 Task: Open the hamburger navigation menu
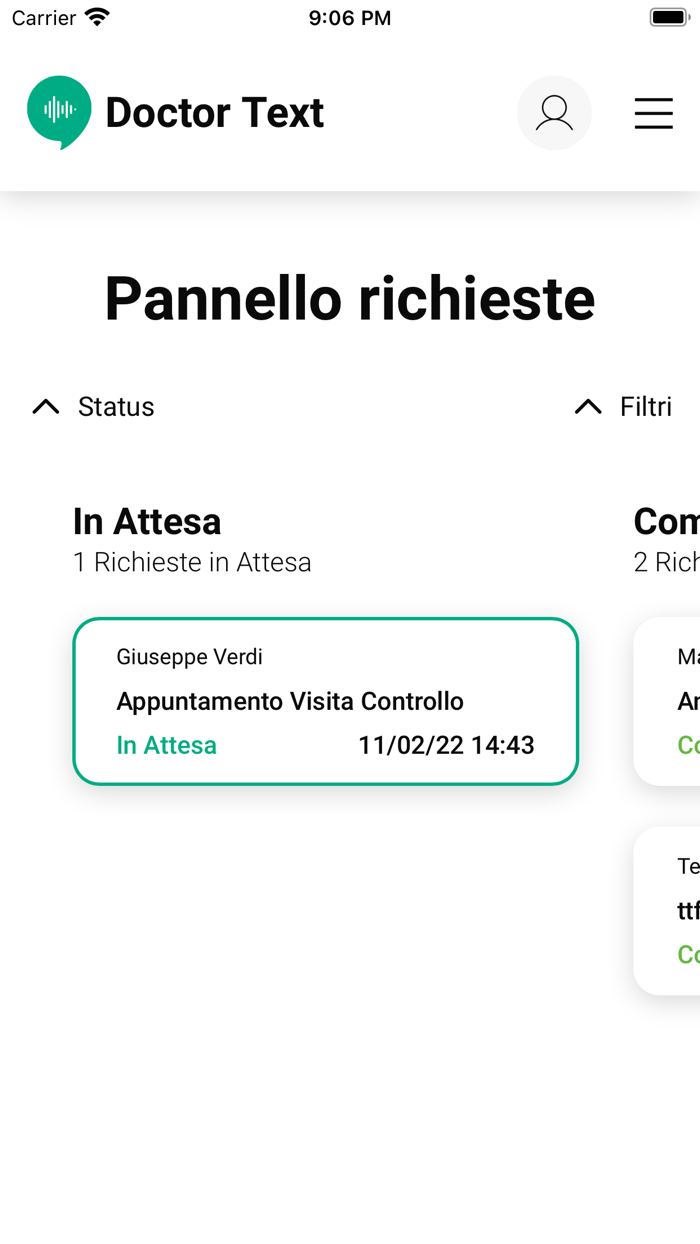[x=654, y=113]
